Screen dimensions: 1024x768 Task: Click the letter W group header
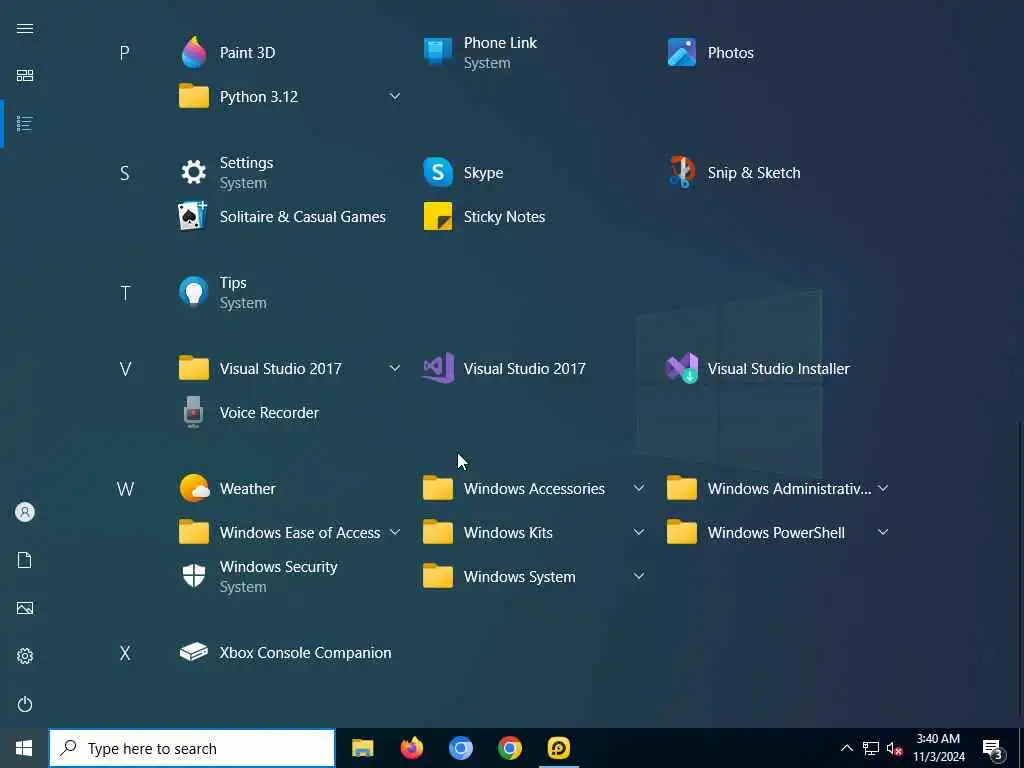point(125,489)
